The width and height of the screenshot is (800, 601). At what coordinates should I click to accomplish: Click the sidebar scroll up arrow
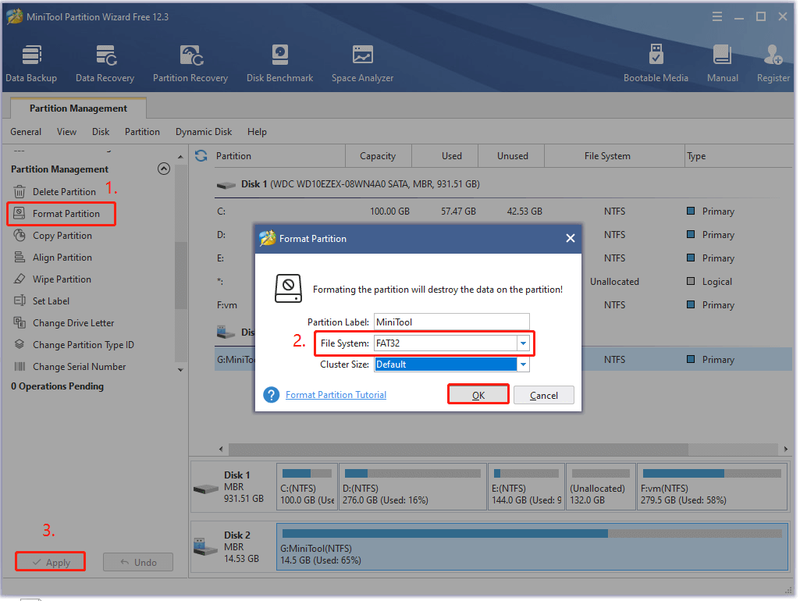click(x=181, y=157)
